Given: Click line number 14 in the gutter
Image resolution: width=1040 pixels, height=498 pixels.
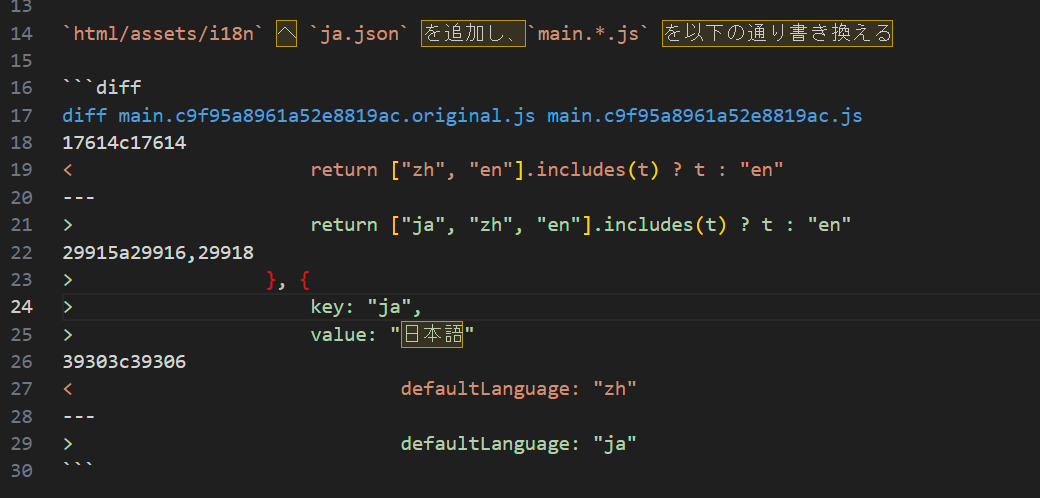Looking at the screenshot, I should [x=22, y=34].
